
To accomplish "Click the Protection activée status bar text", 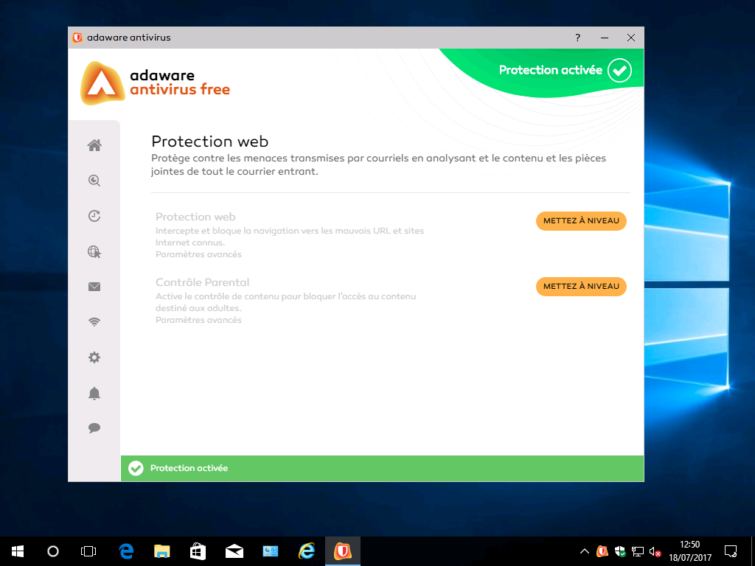I will 189,468.
